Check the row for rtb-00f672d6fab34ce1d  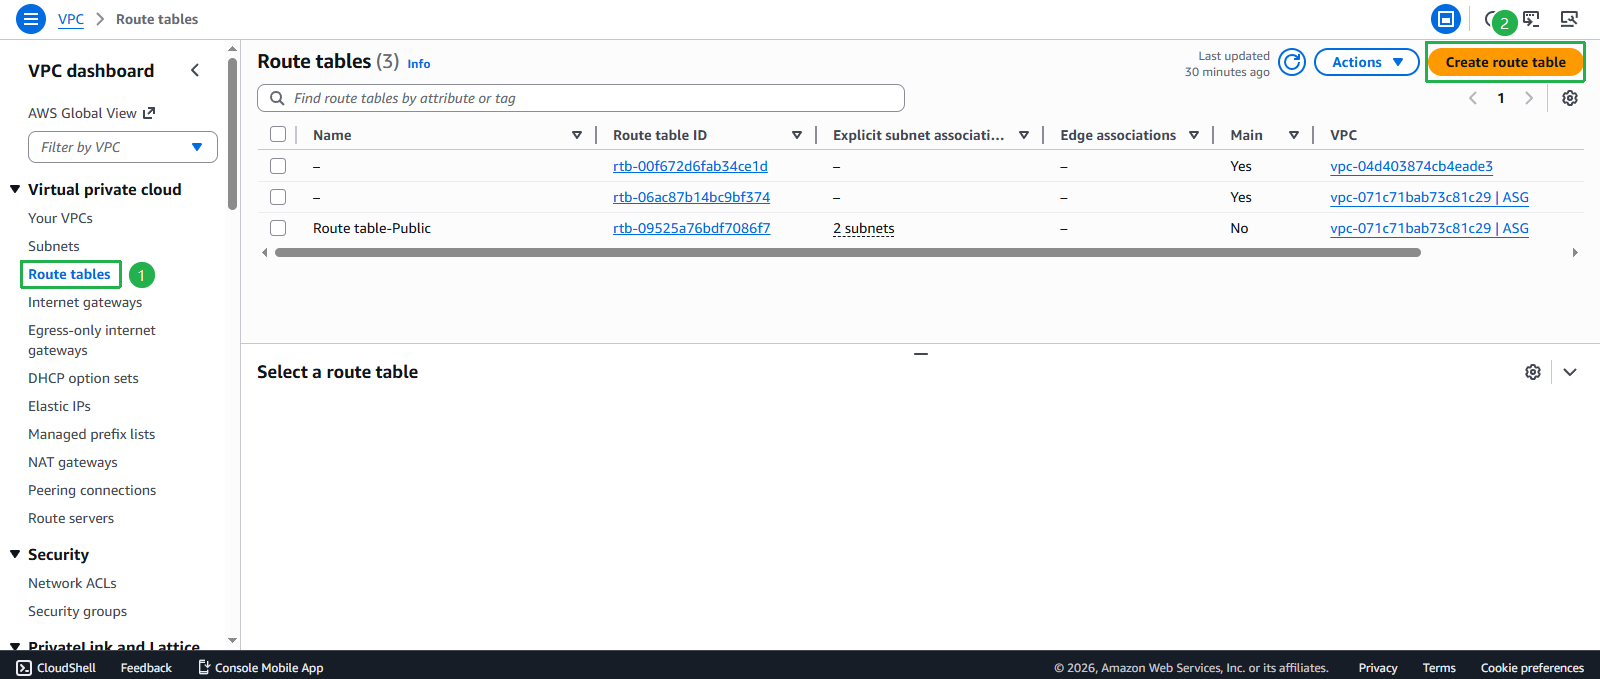tap(278, 166)
